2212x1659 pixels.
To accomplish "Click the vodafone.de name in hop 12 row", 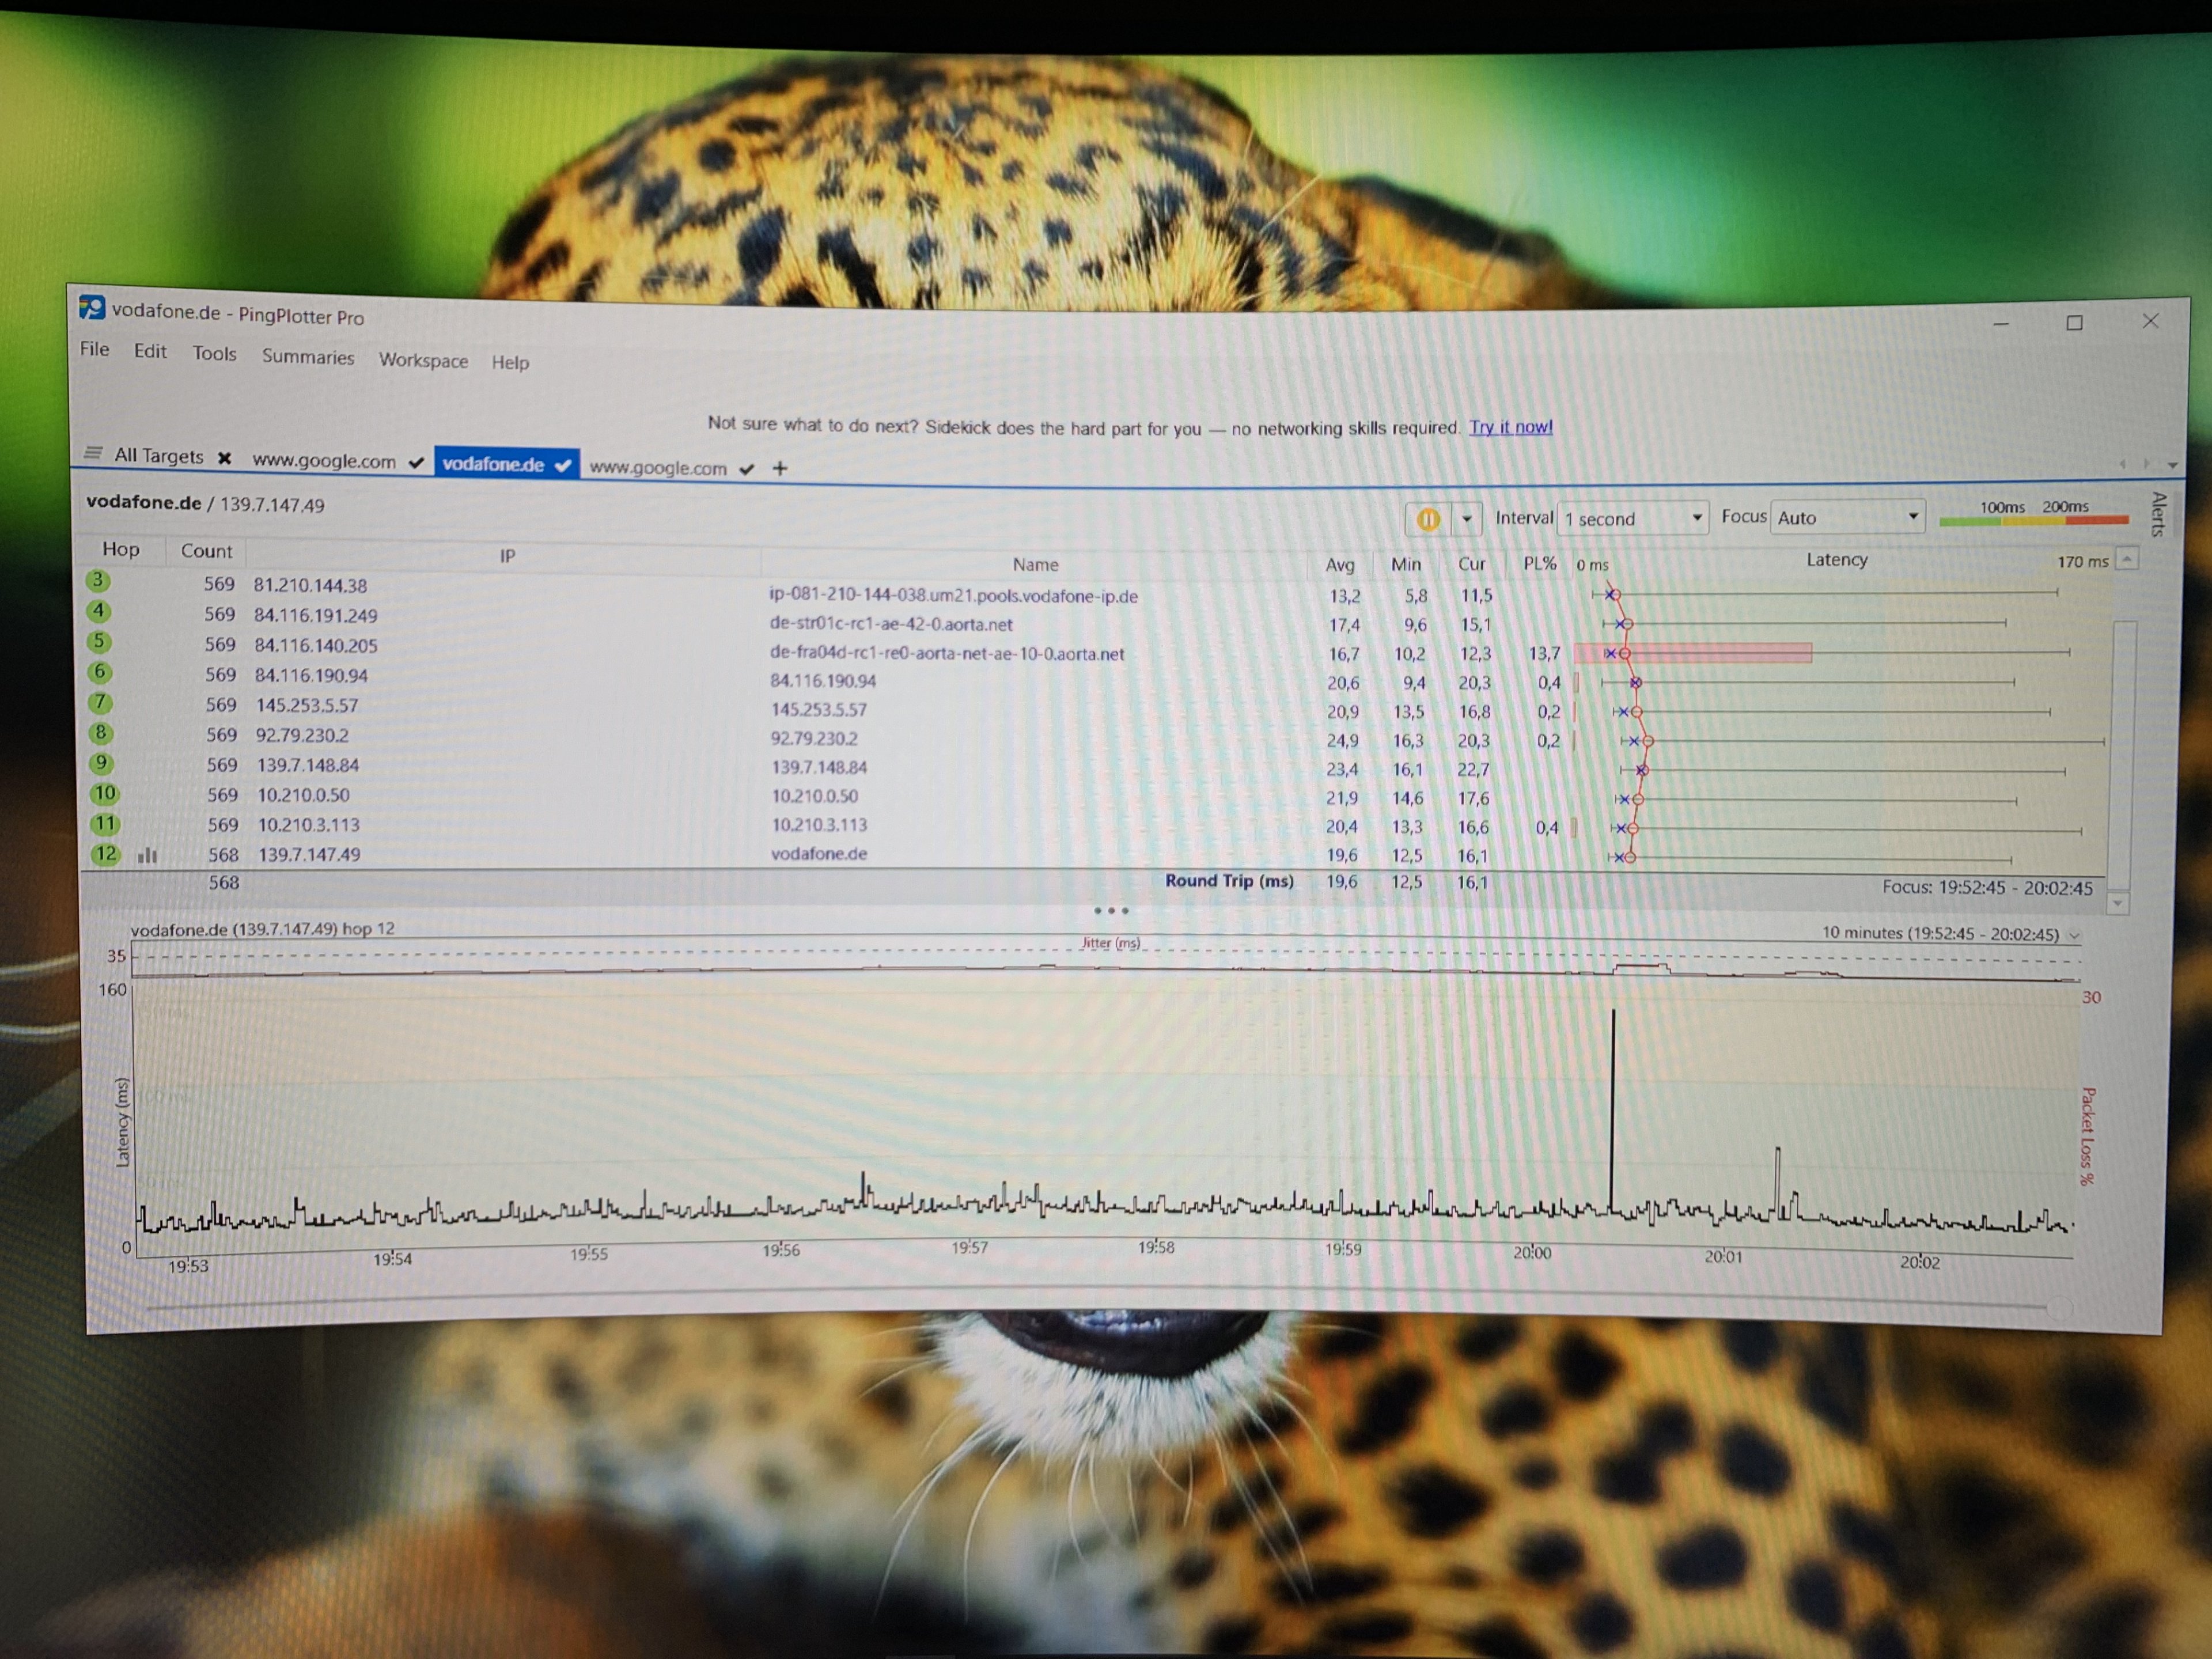I will click(819, 854).
